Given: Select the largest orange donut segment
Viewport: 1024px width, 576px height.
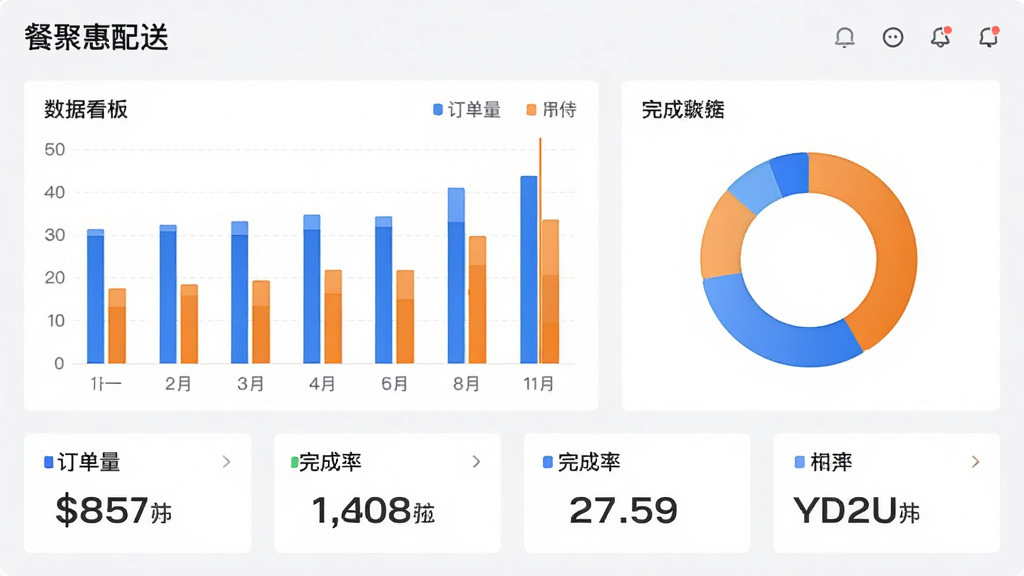Looking at the screenshot, I should coord(893,248).
